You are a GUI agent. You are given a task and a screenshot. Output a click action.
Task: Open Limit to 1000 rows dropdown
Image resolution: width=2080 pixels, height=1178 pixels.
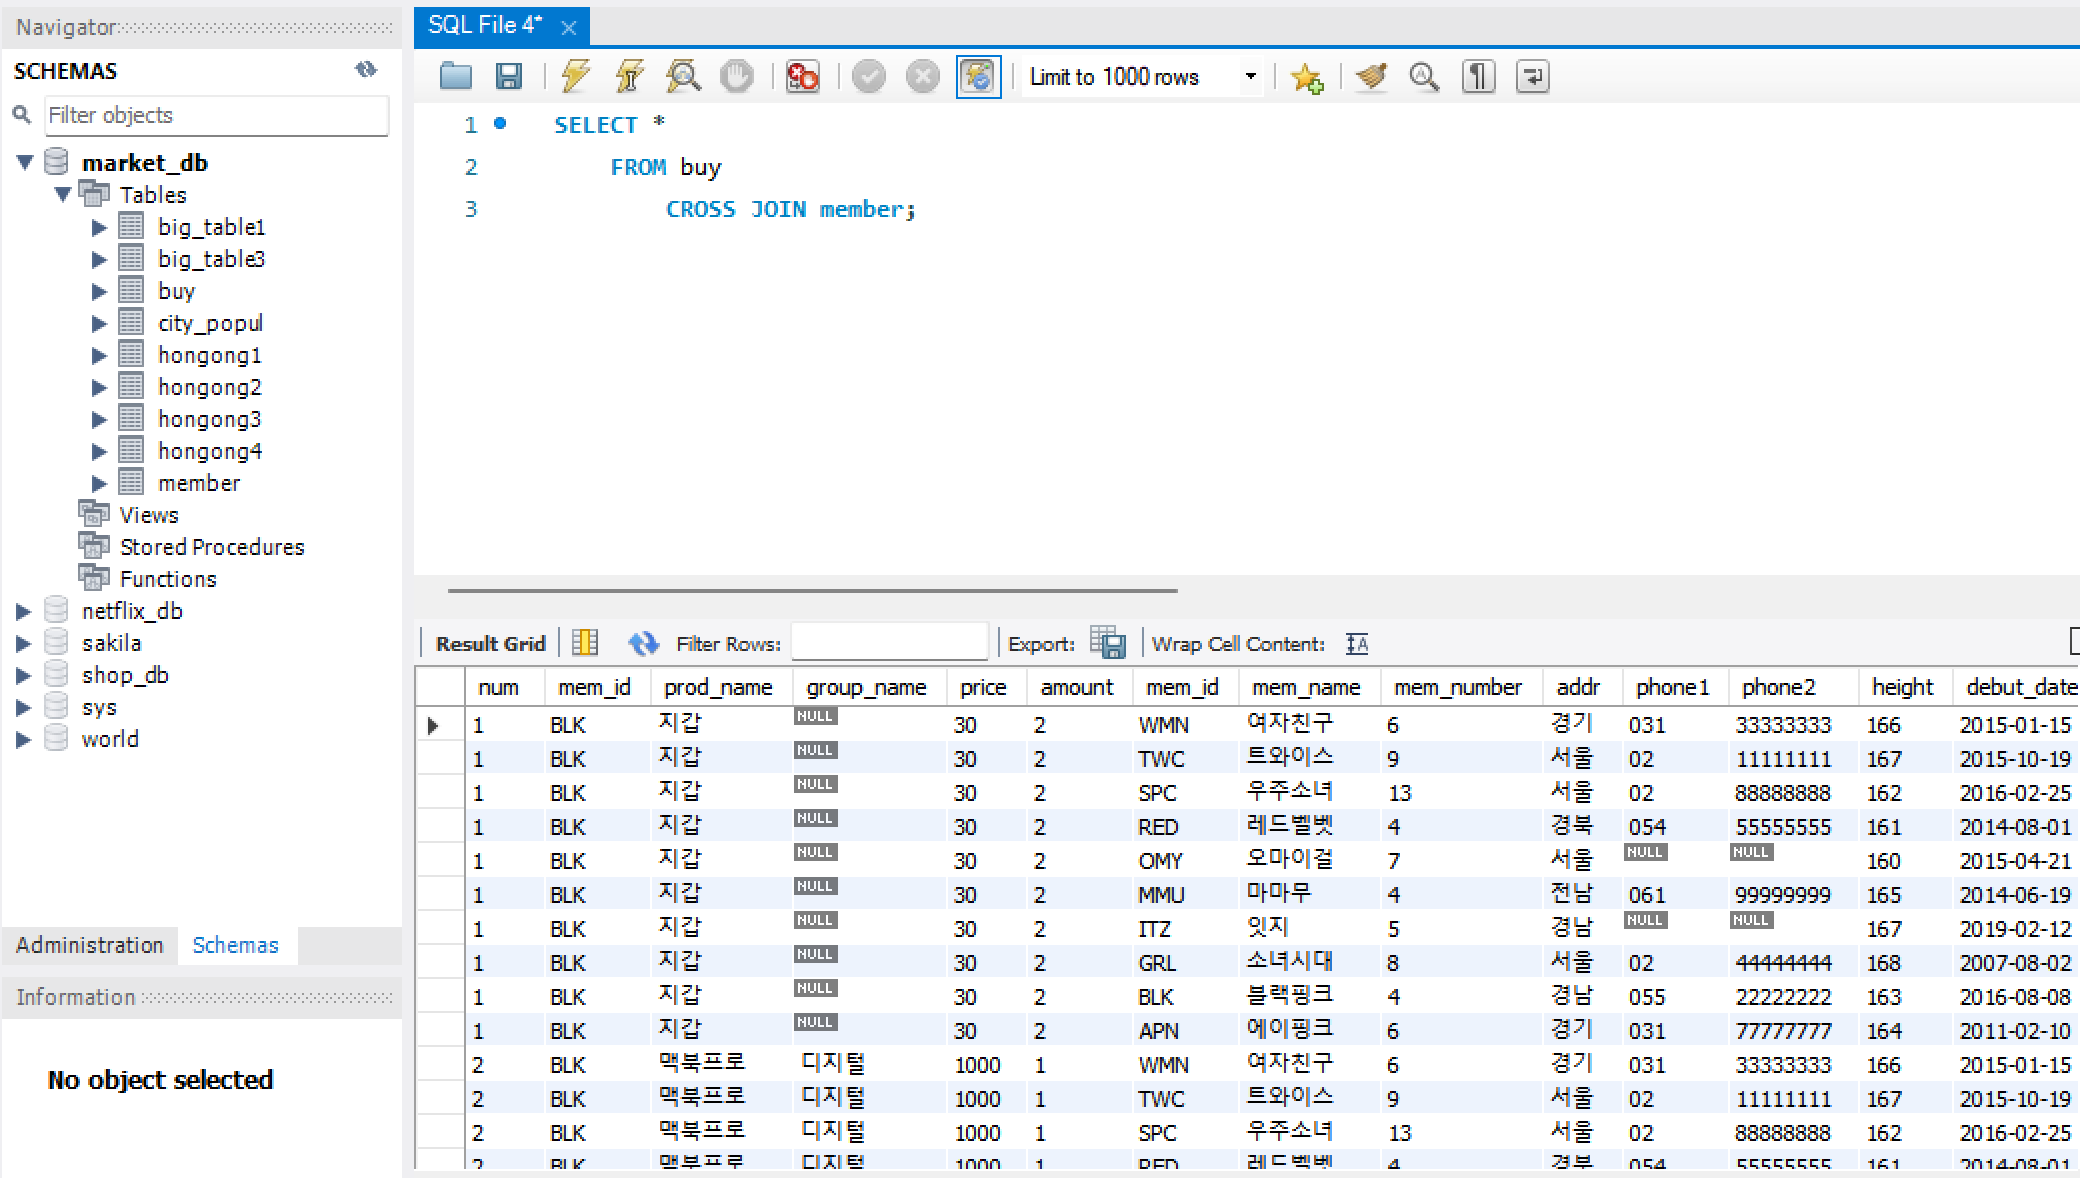pyautogui.click(x=1250, y=76)
